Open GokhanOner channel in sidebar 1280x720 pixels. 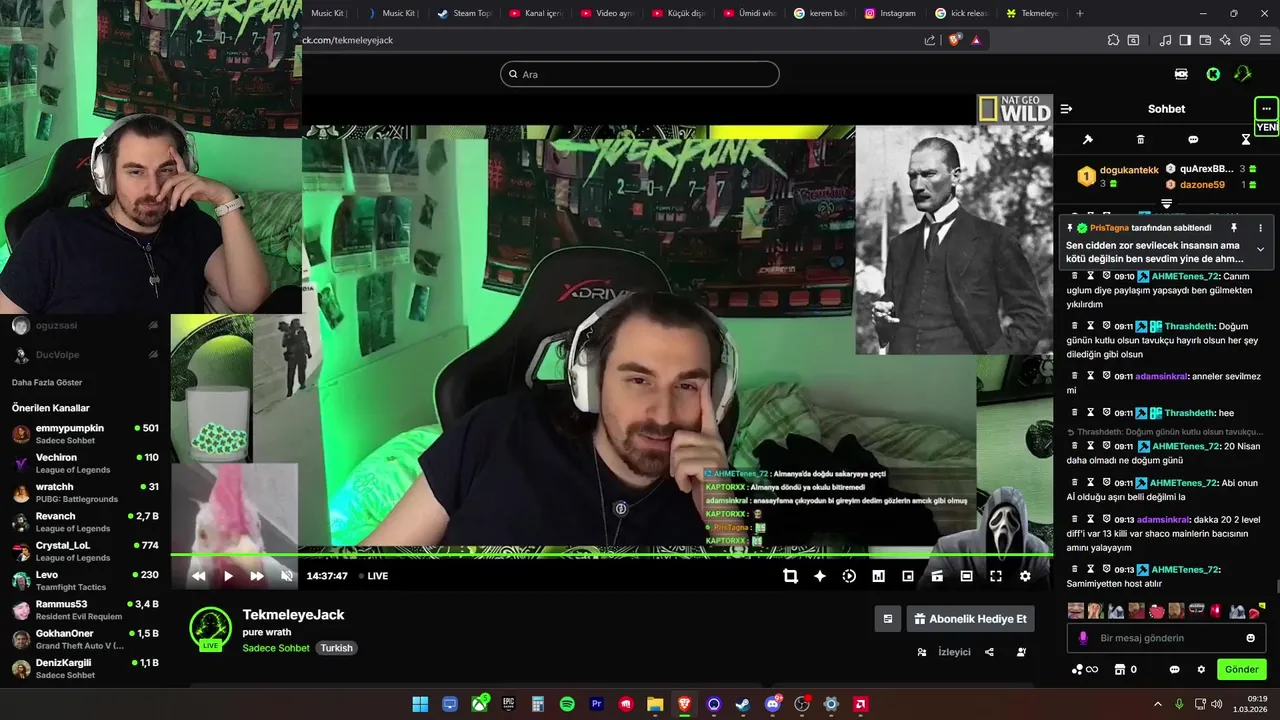pyautogui.click(x=85, y=639)
